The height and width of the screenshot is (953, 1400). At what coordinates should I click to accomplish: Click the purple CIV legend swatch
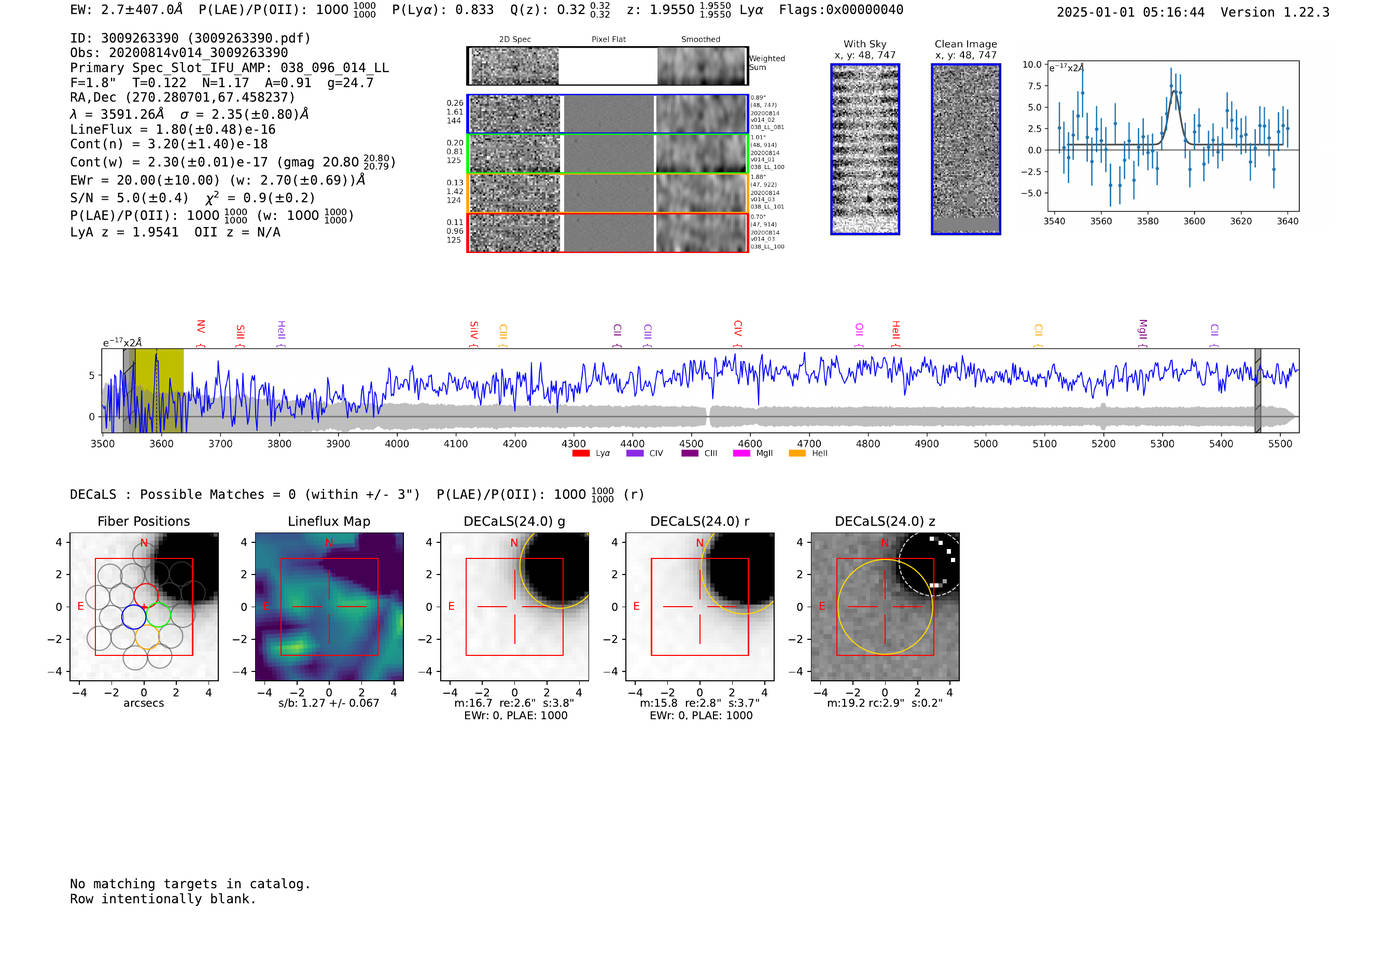[635, 454]
